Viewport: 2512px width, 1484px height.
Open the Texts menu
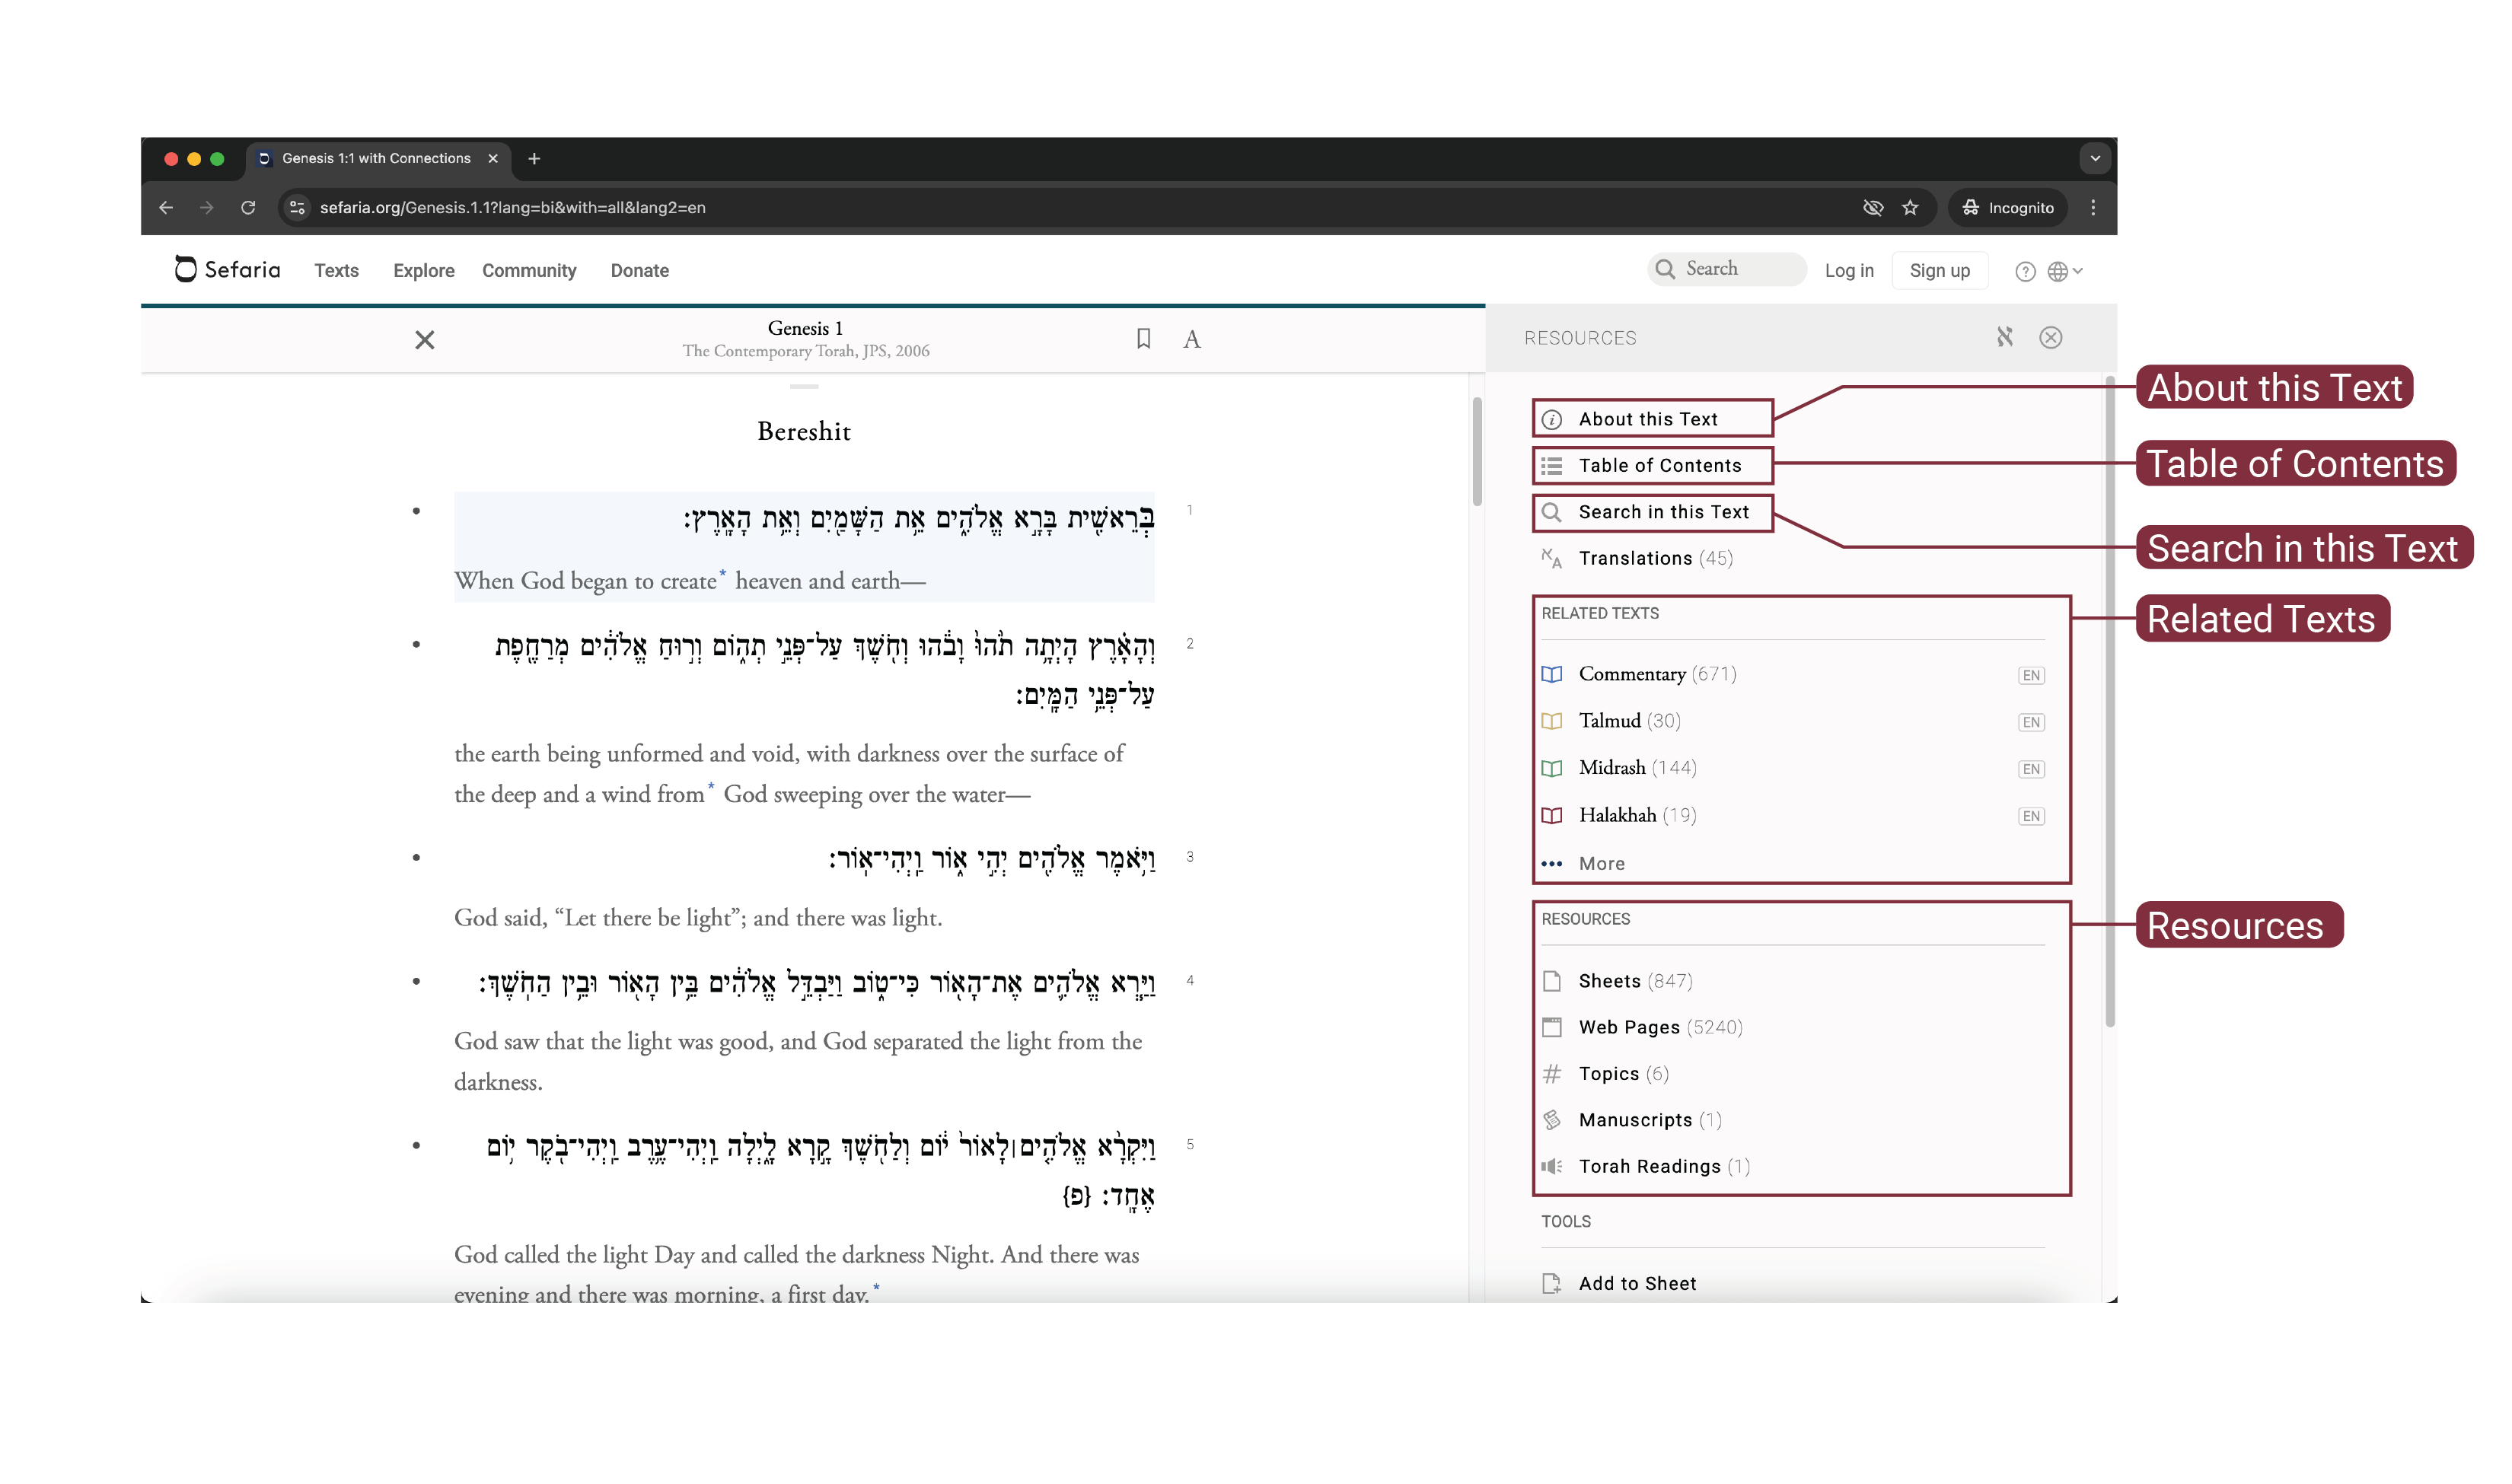click(336, 270)
